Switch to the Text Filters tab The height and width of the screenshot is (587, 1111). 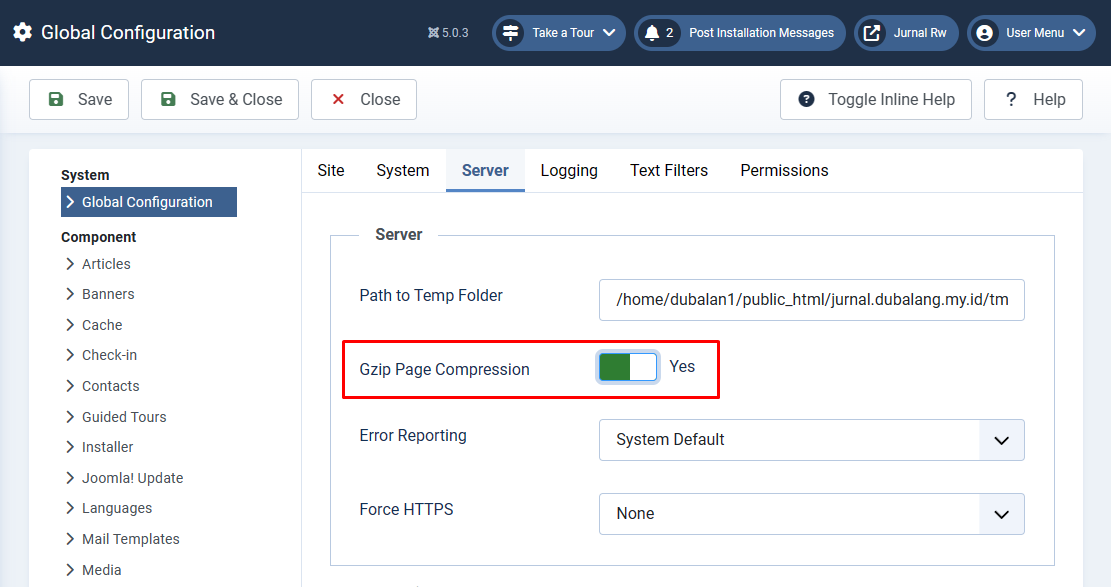pyautogui.click(x=669, y=171)
